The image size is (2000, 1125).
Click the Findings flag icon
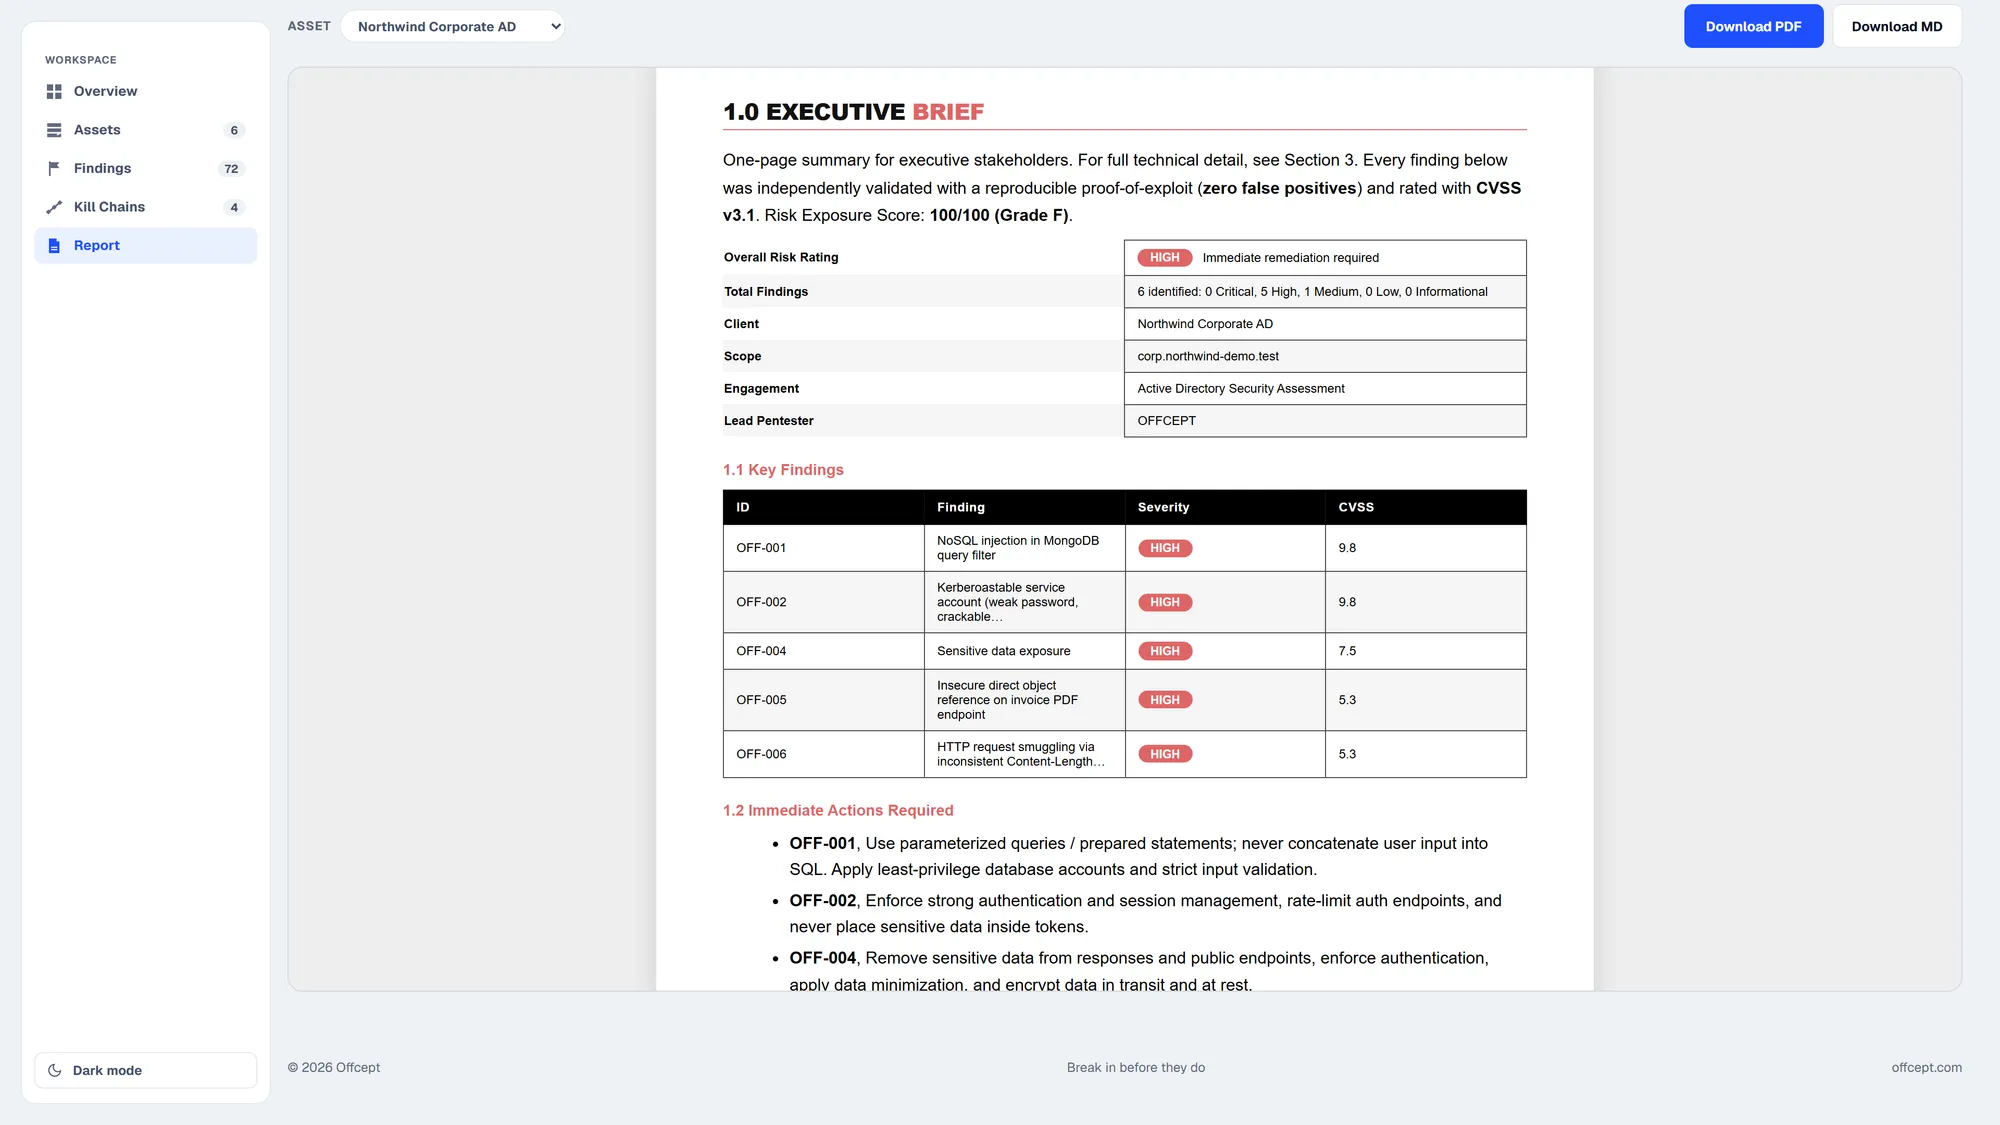tap(54, 168)
